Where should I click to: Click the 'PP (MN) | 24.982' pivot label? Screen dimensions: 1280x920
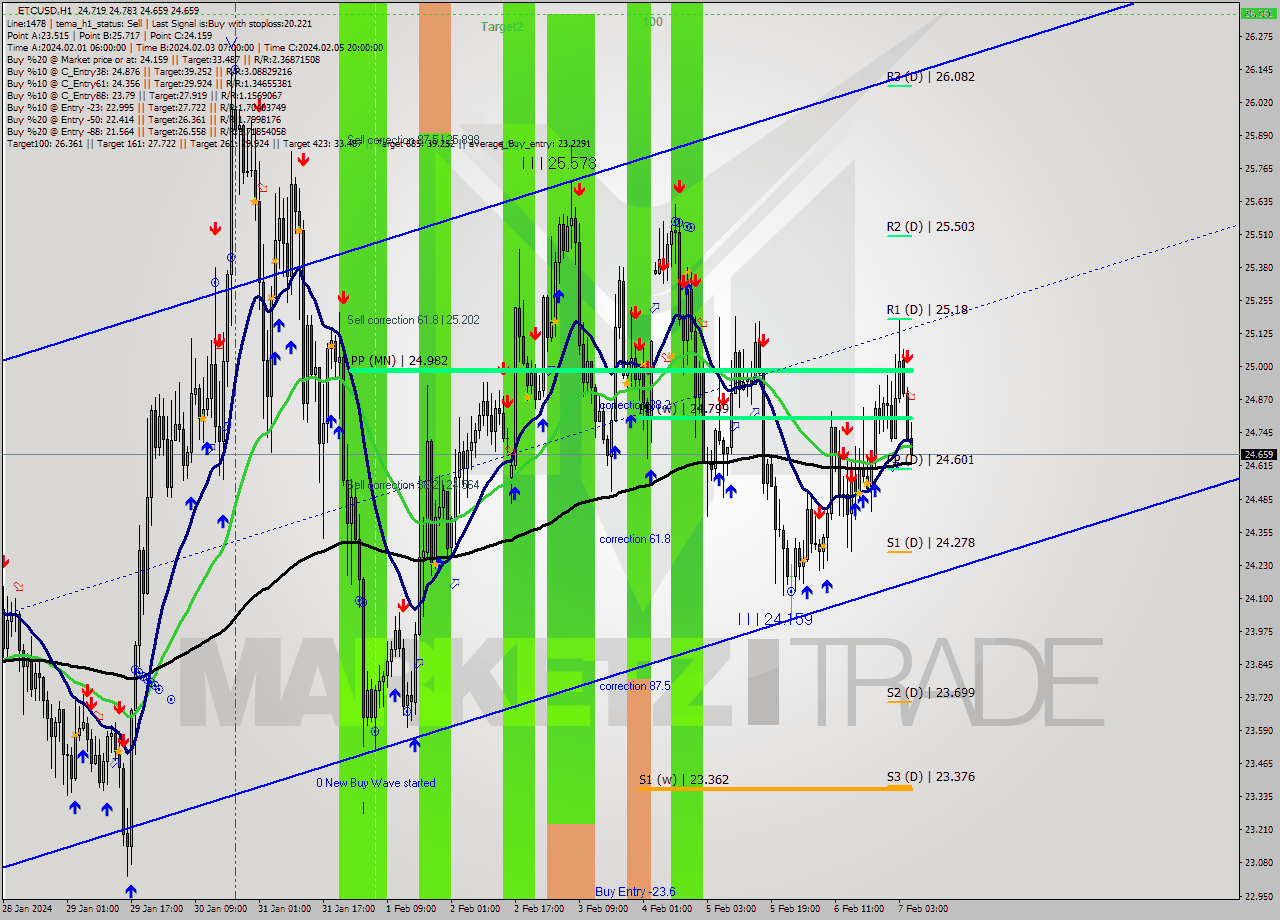(397, 360)
